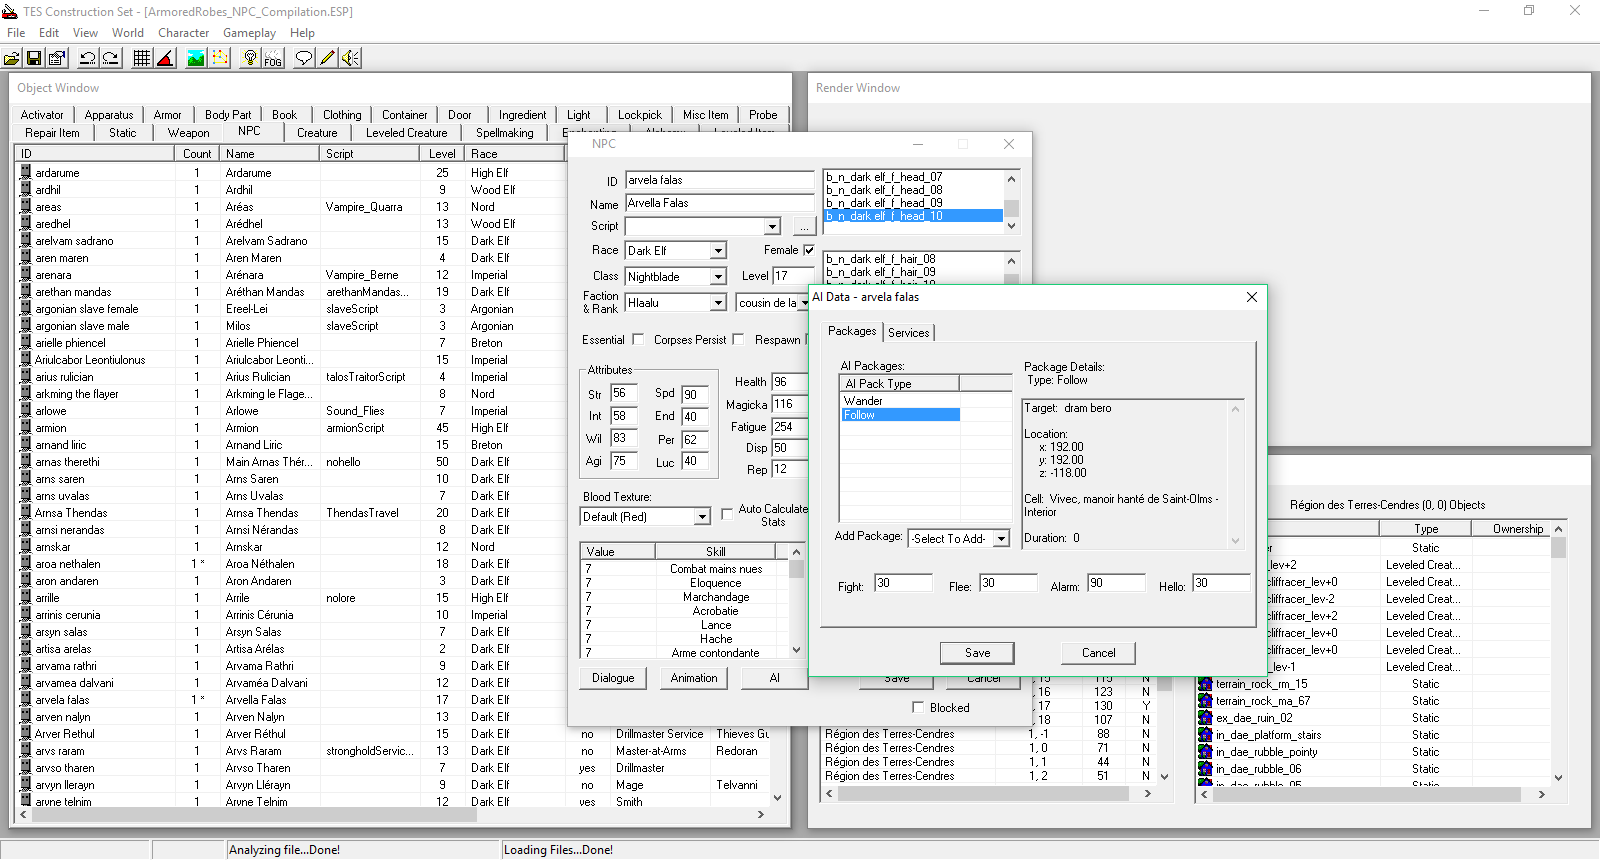Toggle FOG toolbar icon
This screenshot has height=860, width=1600.
coord(273,58)
